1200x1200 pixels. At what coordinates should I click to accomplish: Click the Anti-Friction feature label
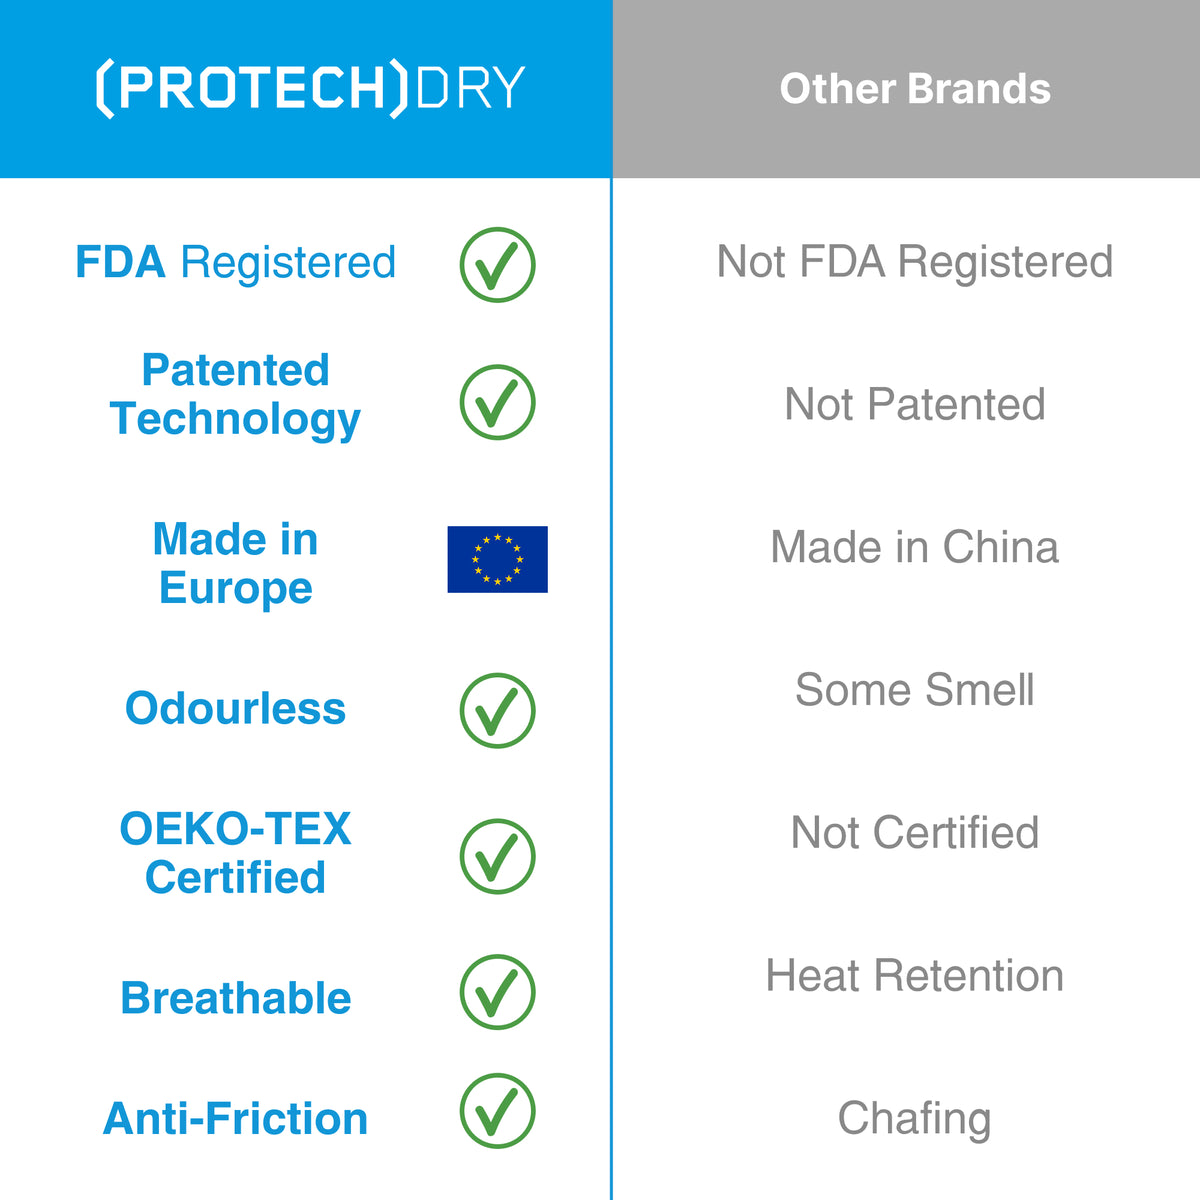point(235,1118)
